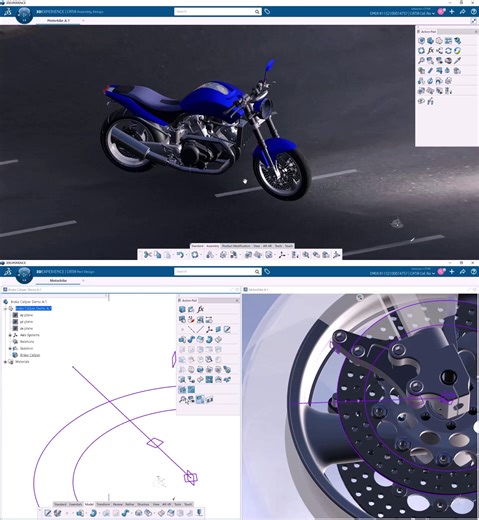The width and height of the screenshot is (479, 520).
Task: Select the Assembly tab in top toolbar
Action: 212,246
